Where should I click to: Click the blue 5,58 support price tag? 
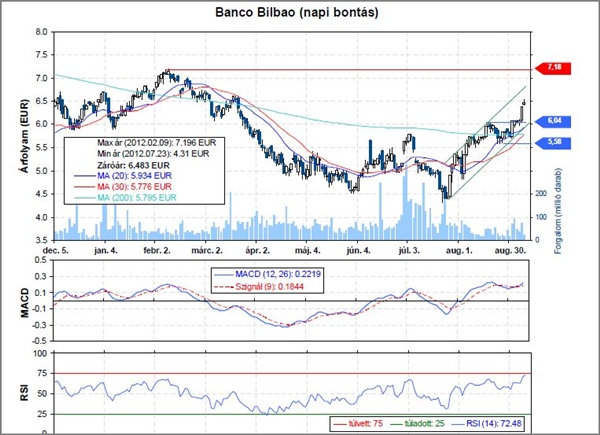tap(553, 143)
